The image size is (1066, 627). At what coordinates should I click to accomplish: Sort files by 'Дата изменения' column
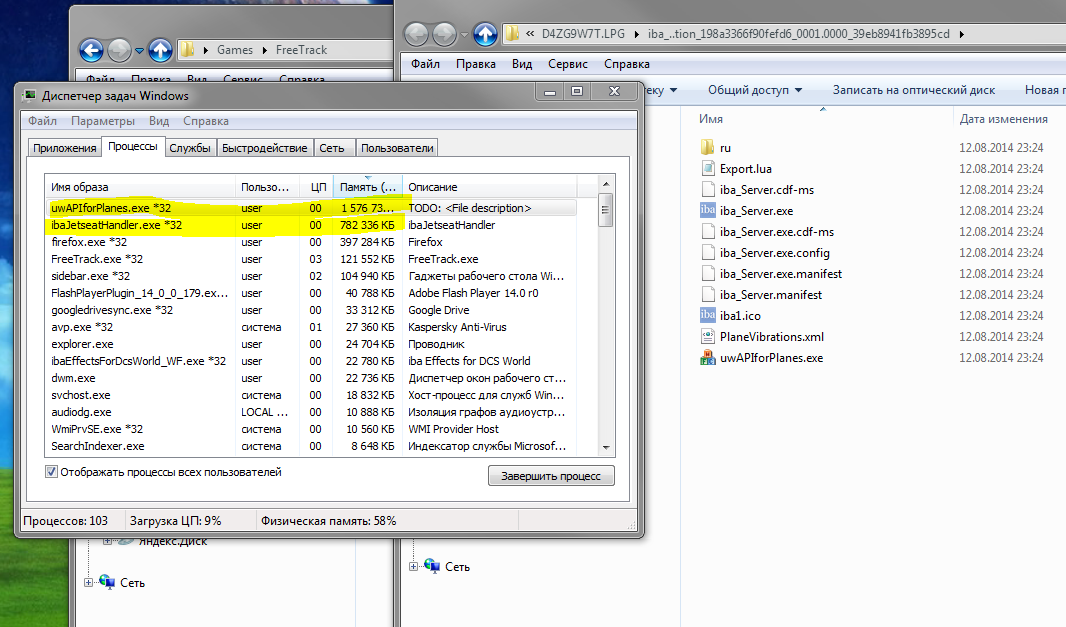[1003, 119]
